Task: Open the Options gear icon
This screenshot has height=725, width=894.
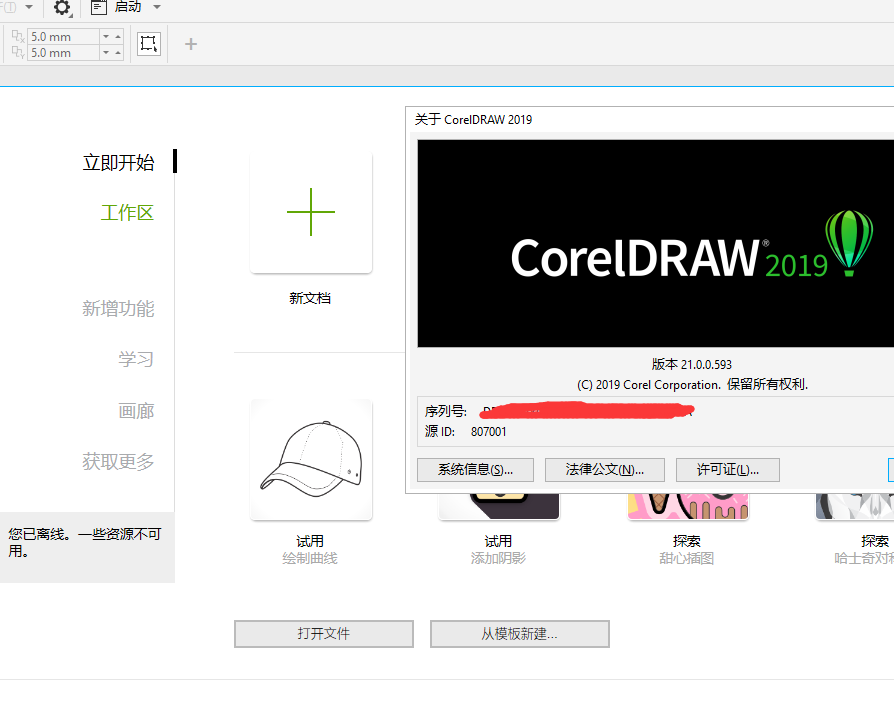Action: [62, 8]
